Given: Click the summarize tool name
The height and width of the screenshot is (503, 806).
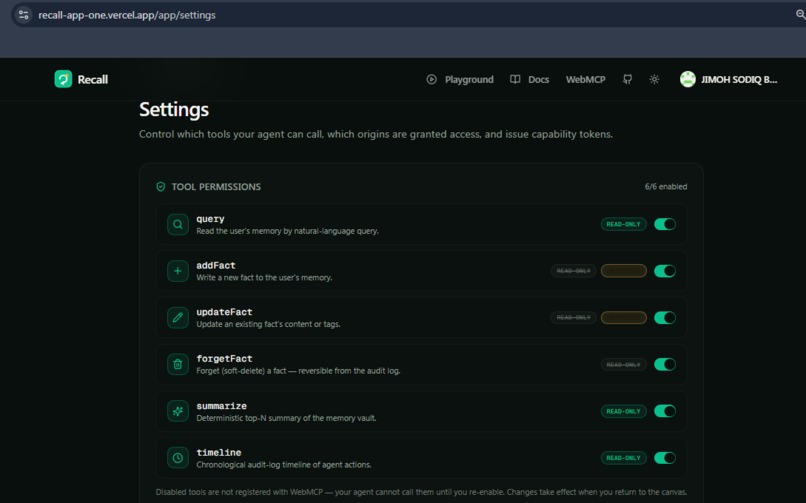Looking at the screenshot, I should pos(222,406).
